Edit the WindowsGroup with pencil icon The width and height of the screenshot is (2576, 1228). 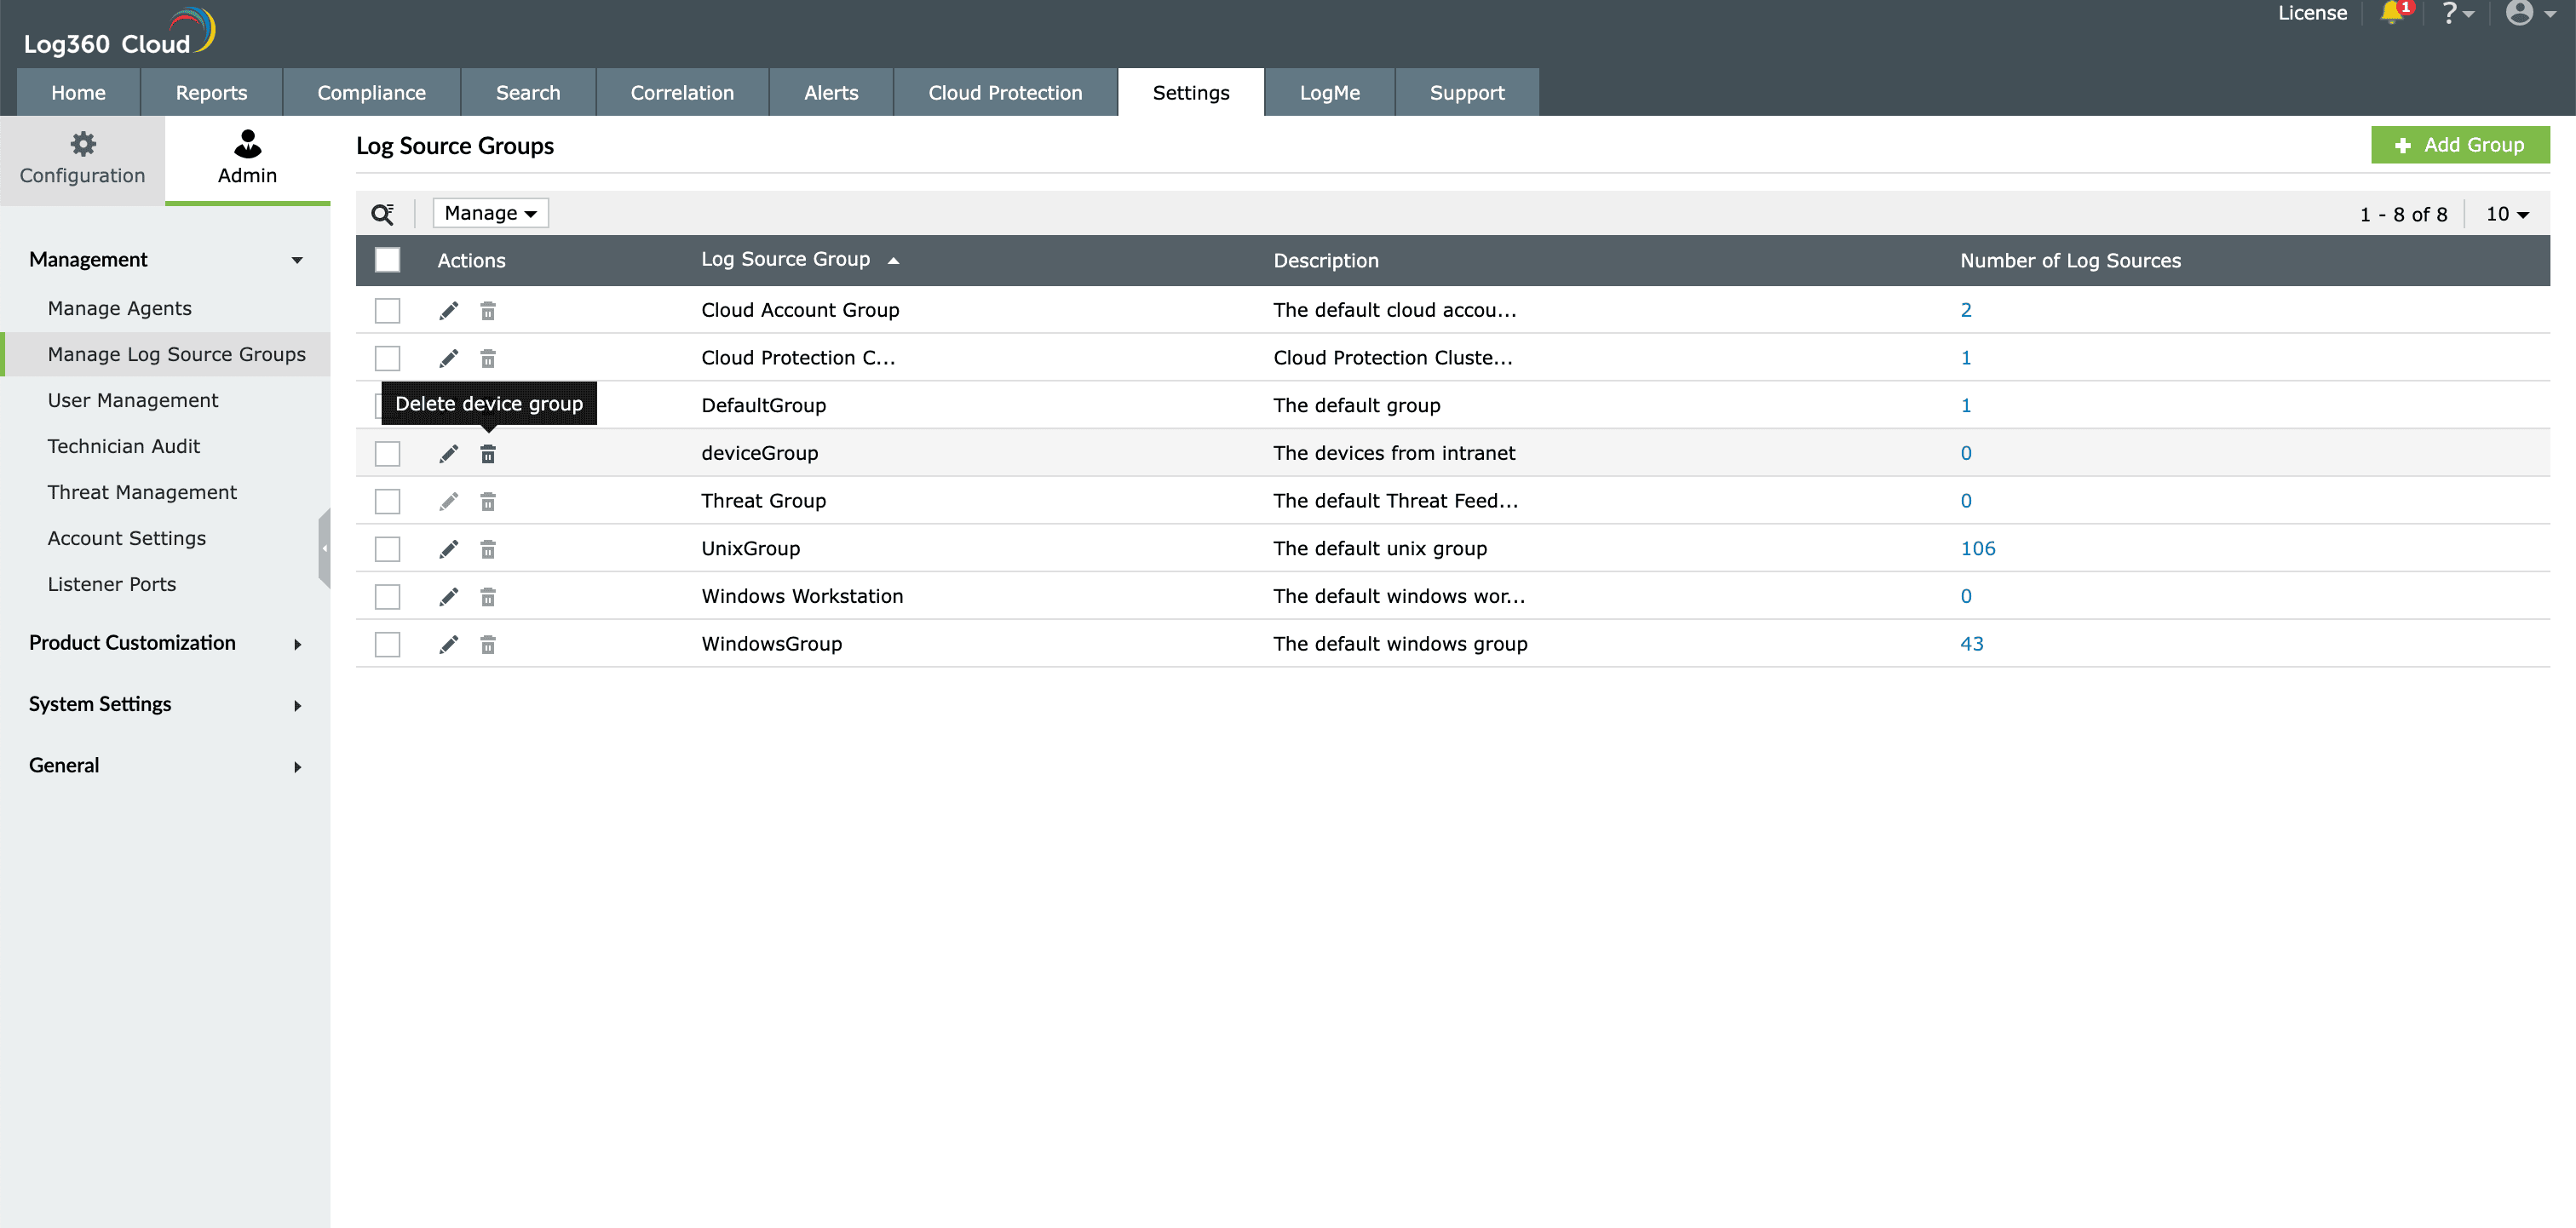448,645
